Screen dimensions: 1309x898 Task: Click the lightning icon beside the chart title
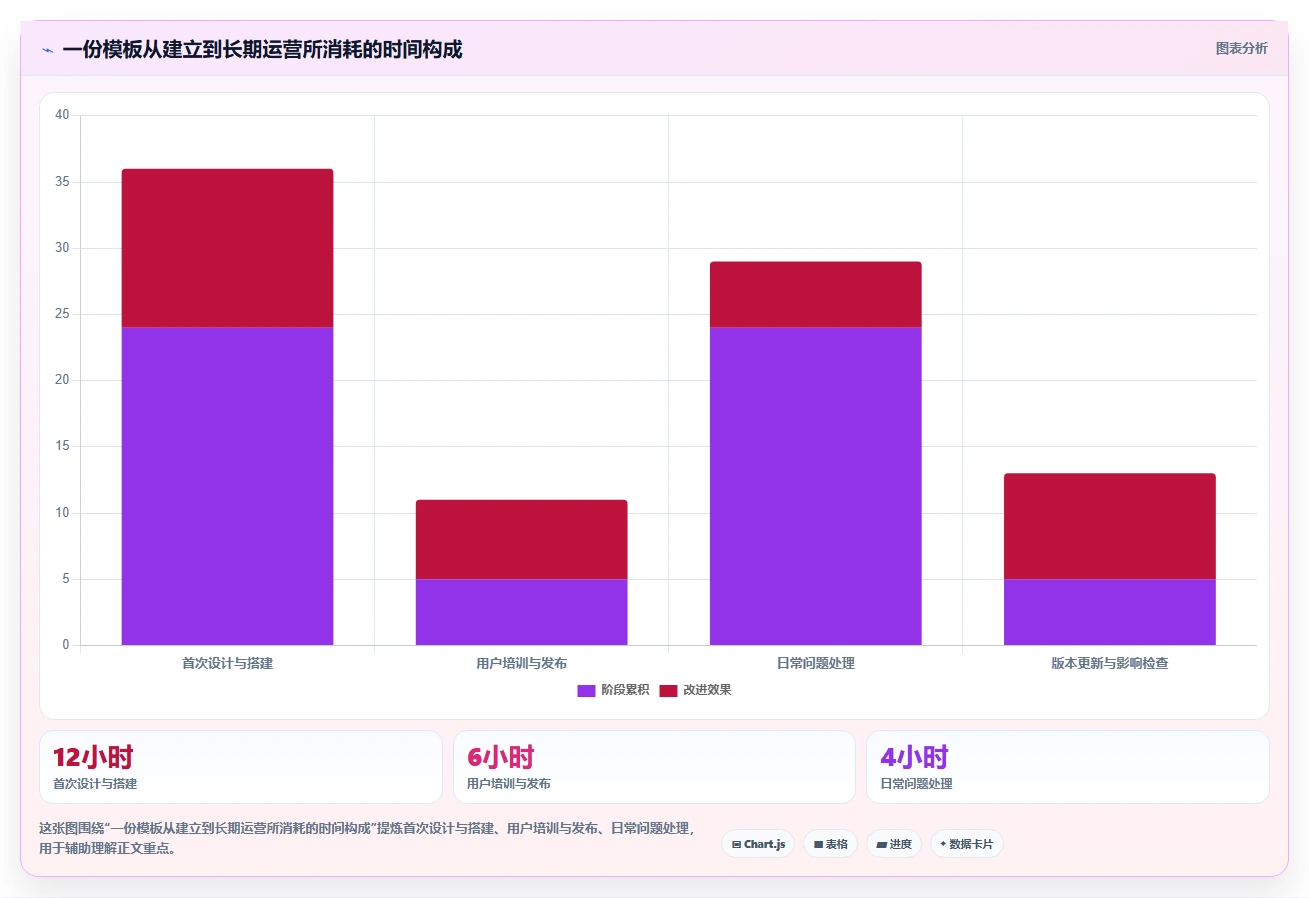pyautogui.click(x=47, y=49)
